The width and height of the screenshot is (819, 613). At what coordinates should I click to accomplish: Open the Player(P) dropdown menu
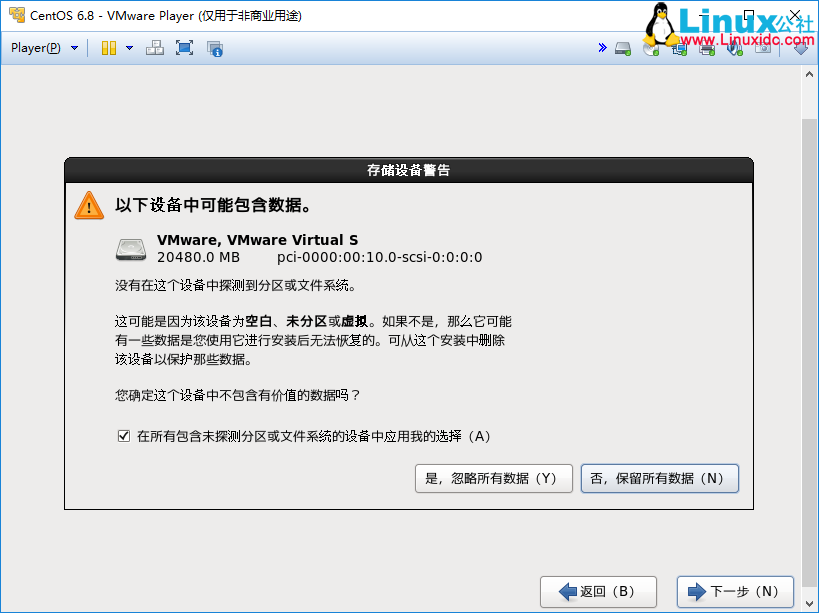[x=38, y=47]
